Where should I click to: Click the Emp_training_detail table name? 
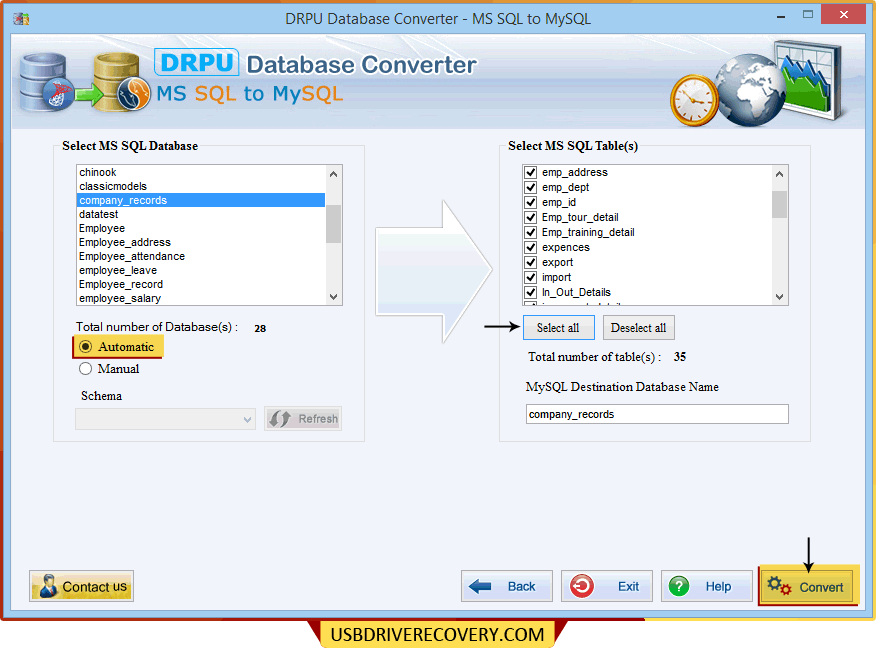pyautogui.click(x=588, y=232)
